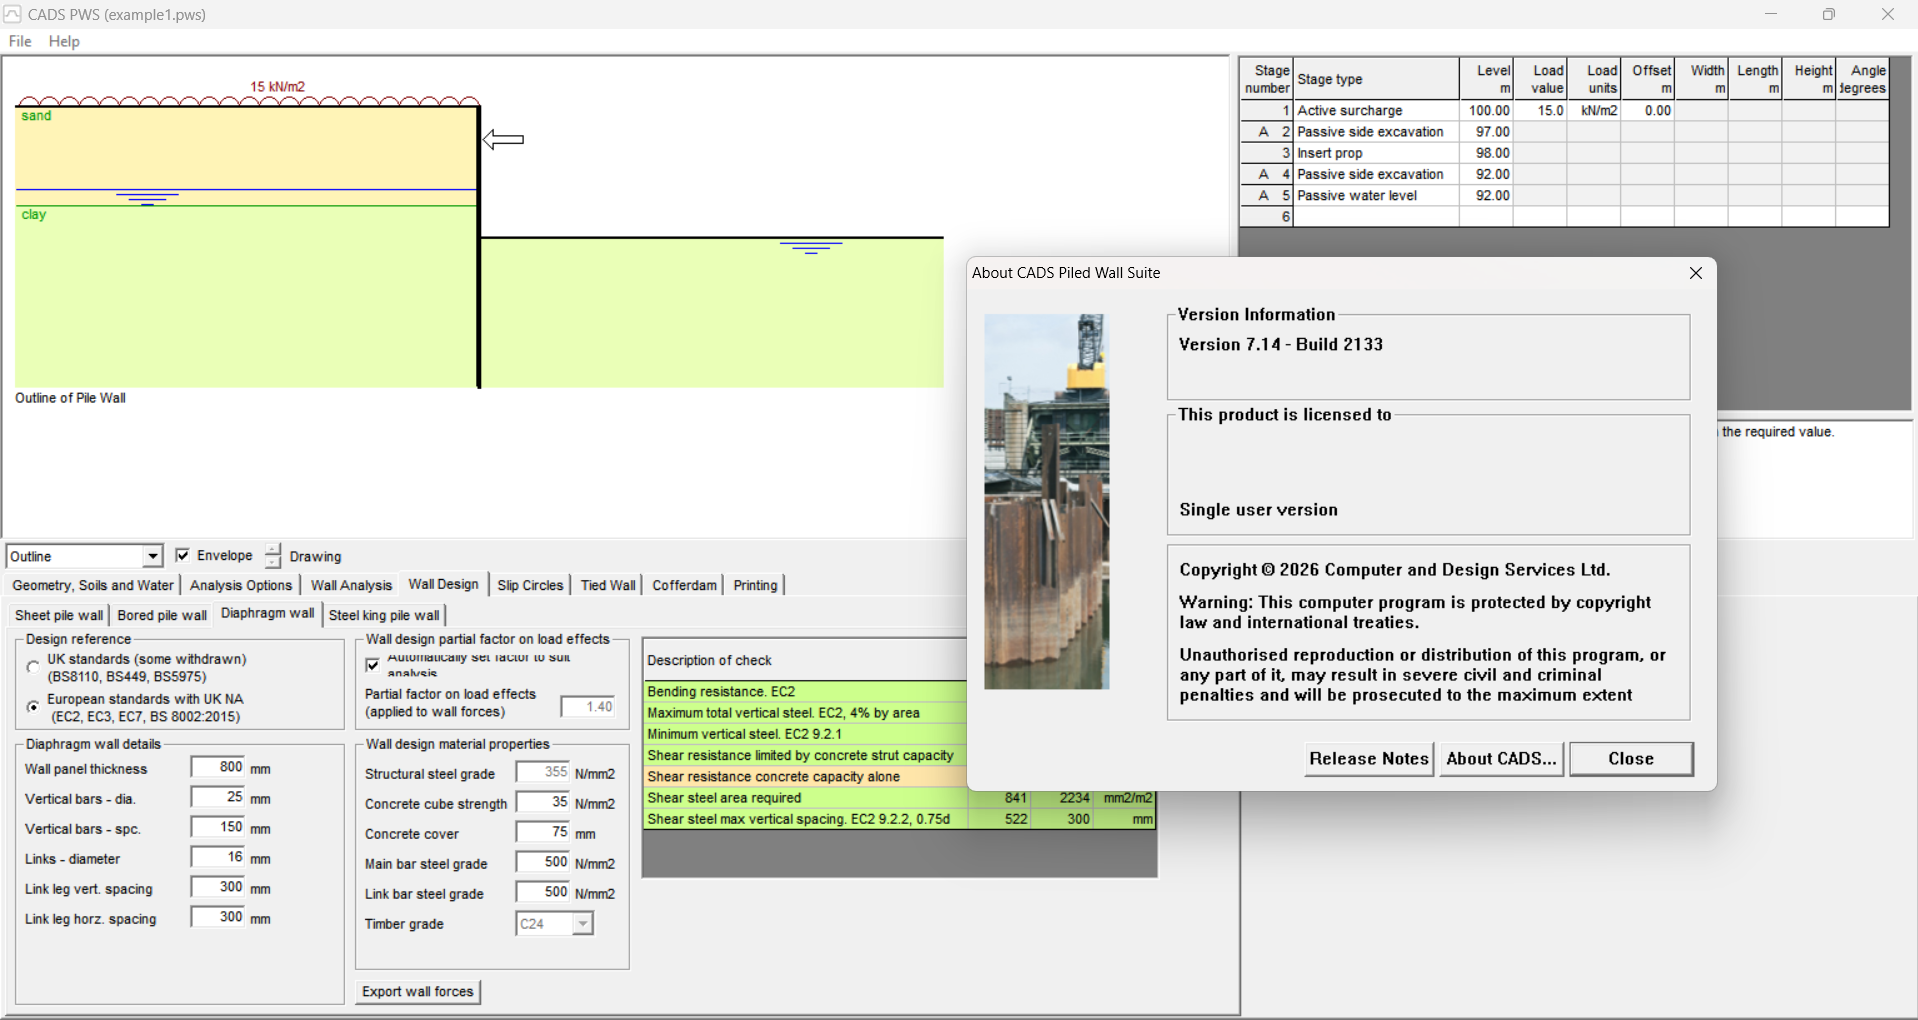This screenshot has height=1020, width=1918.
Task: Click the Link leg vert. spacing field
Action: point(218,887)
